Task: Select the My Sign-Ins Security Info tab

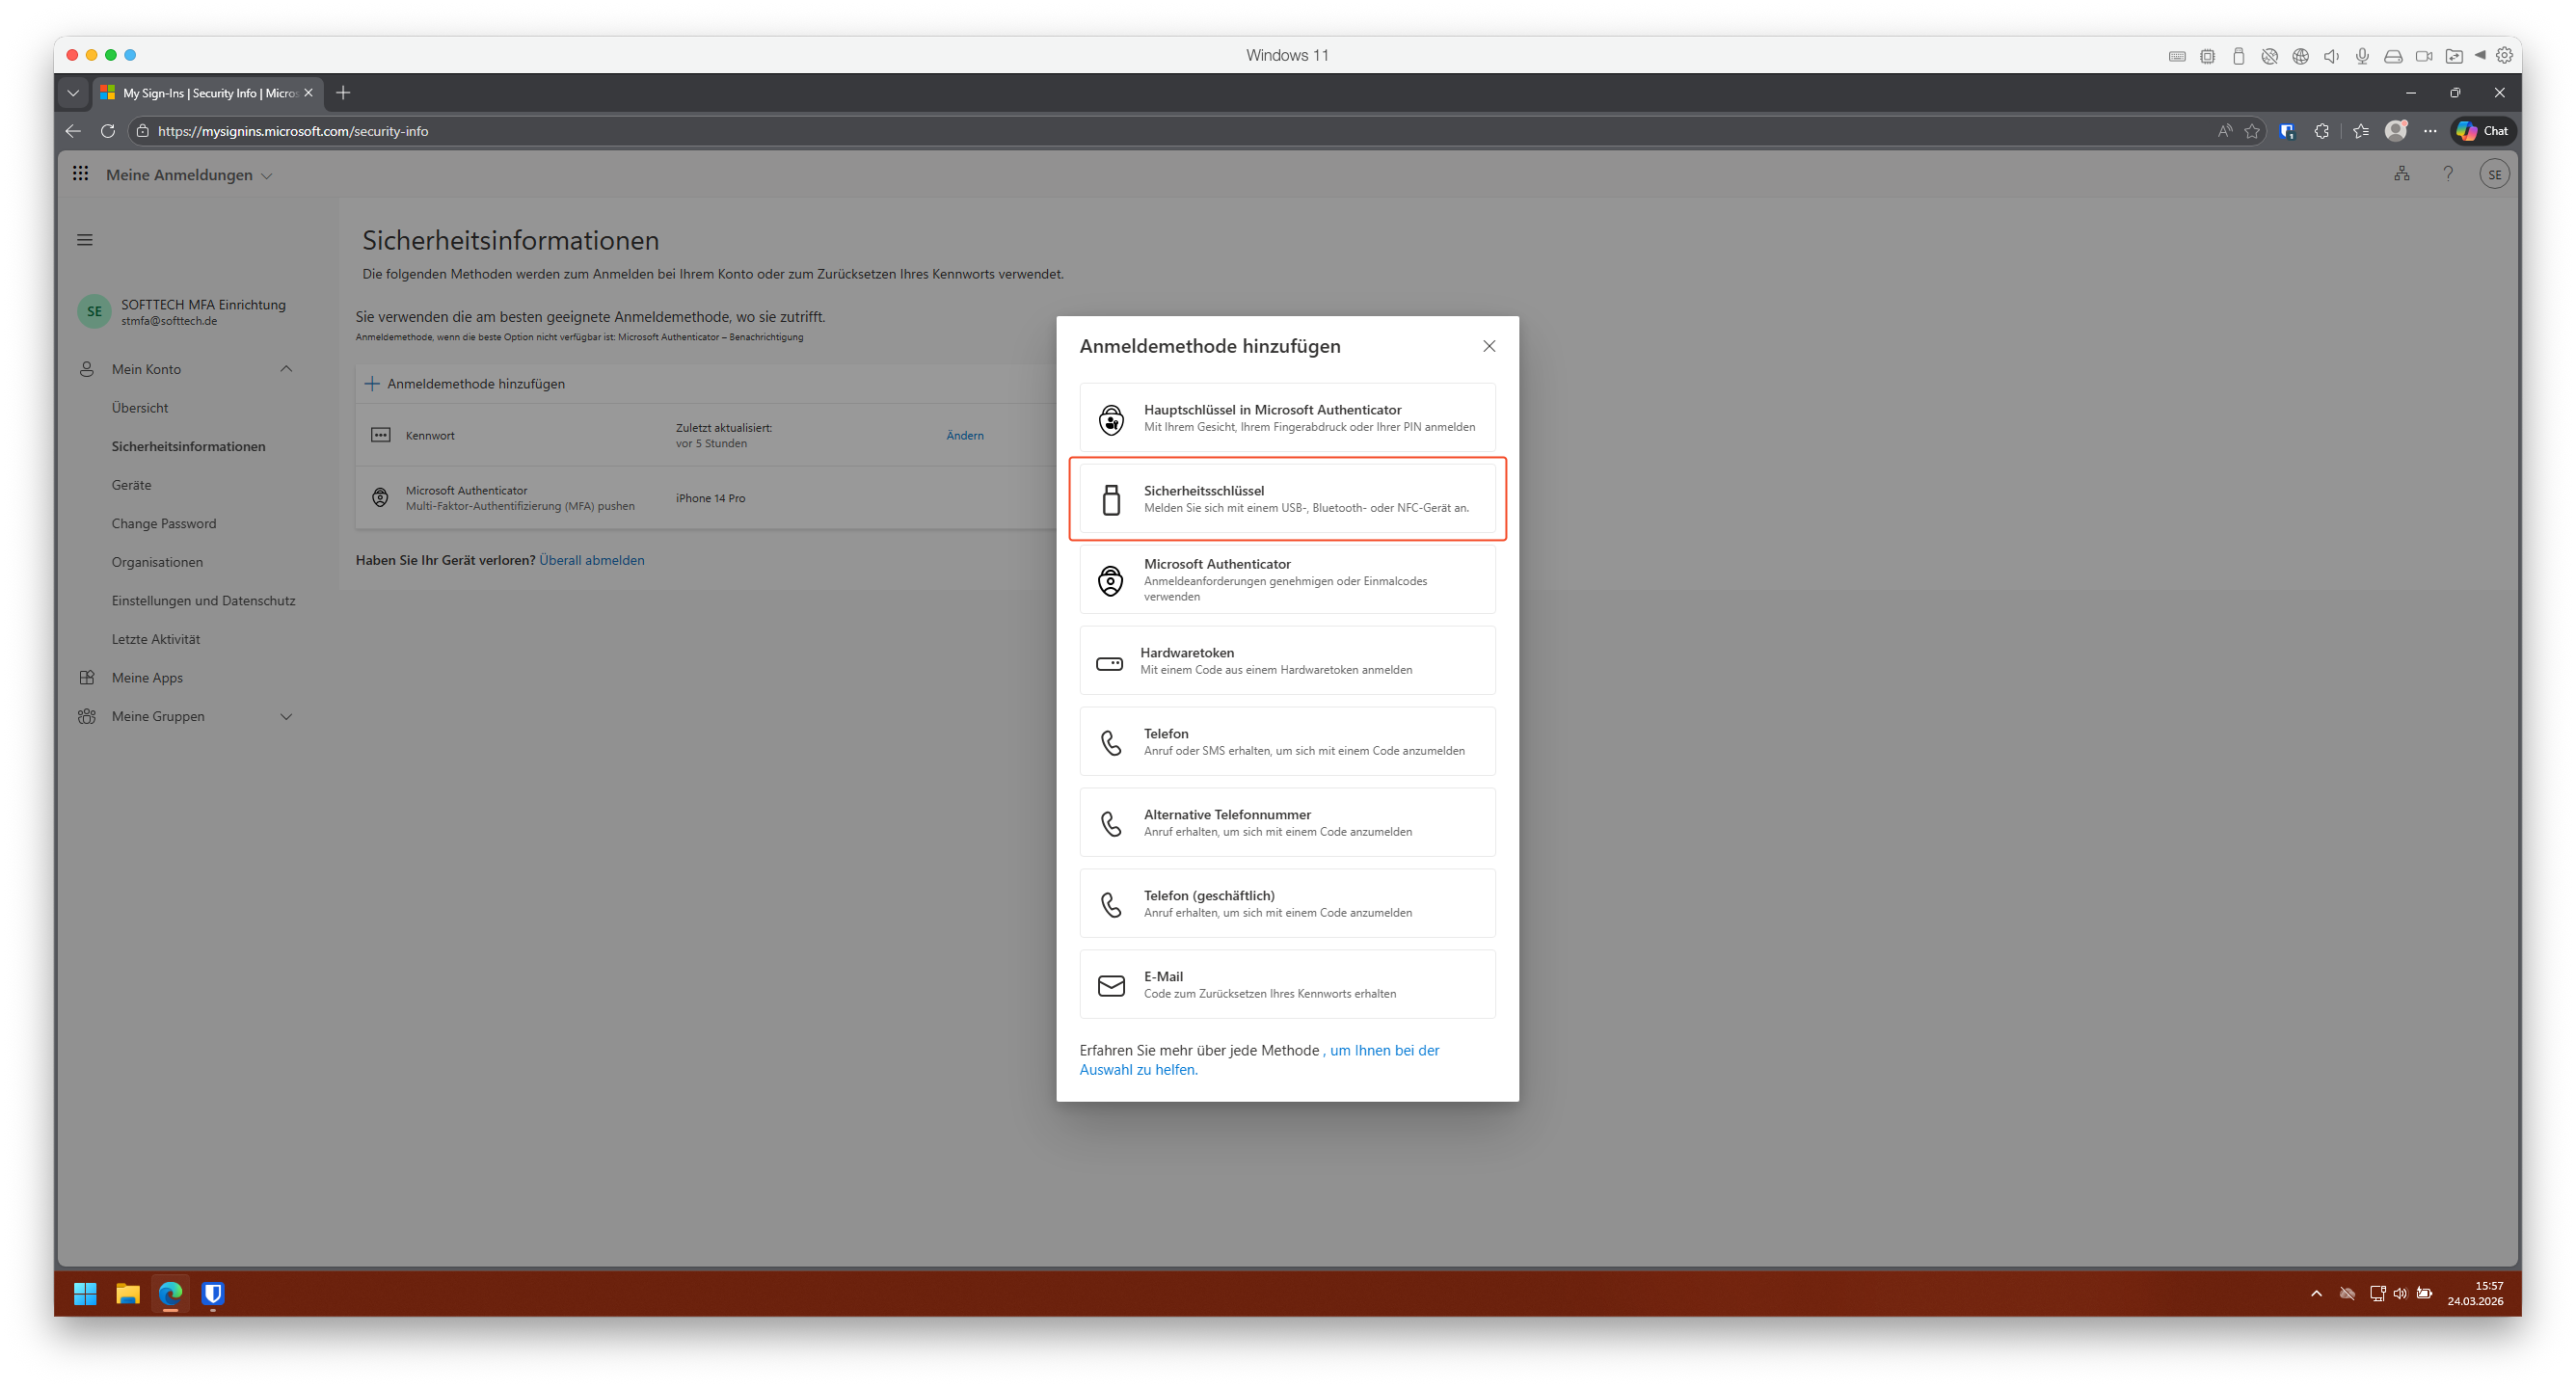Action: tap(206, 93)
